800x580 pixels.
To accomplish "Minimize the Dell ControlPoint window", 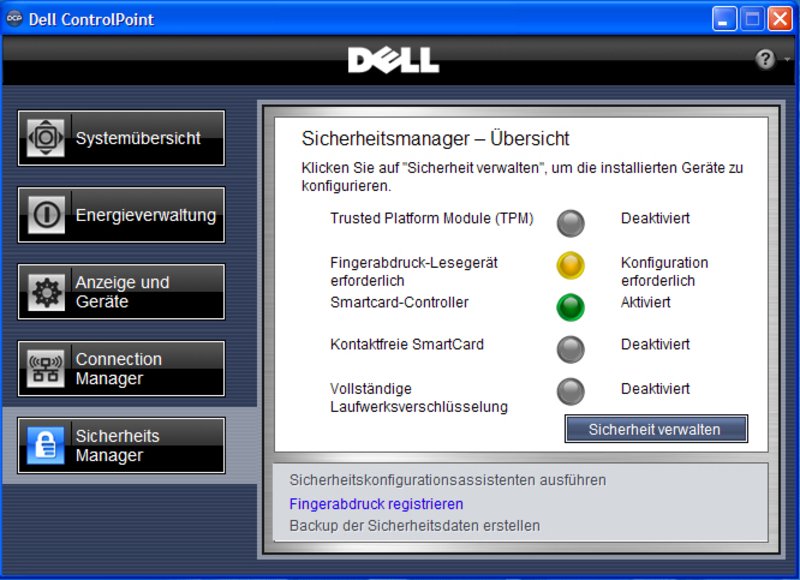I will coord(724,19).
